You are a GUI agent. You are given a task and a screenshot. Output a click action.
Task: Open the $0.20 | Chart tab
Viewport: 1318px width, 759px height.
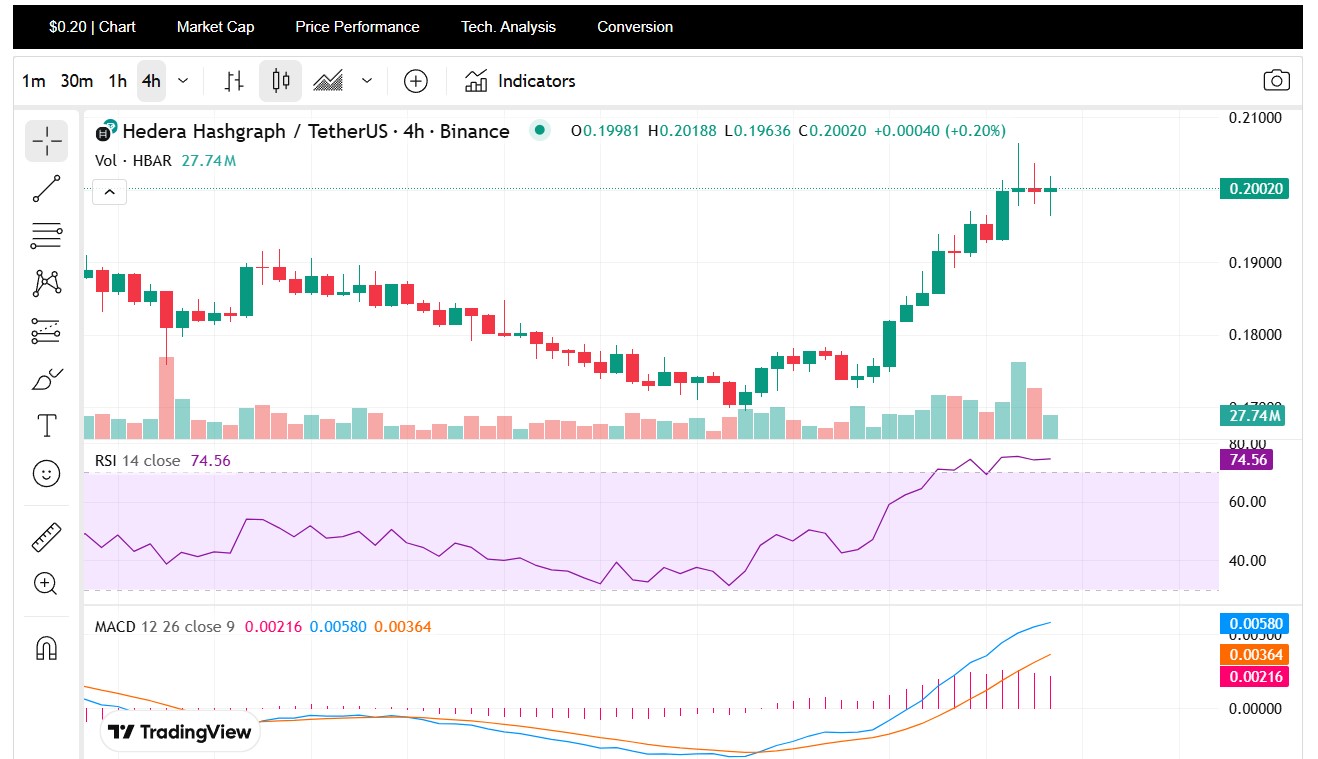(x=92, y=27)
